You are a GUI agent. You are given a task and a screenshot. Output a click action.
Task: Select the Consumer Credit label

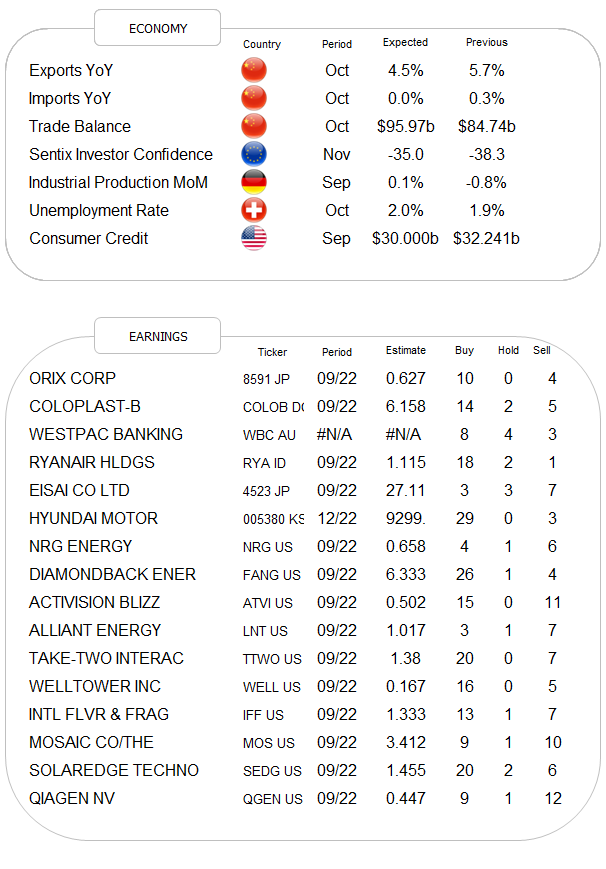89,238
